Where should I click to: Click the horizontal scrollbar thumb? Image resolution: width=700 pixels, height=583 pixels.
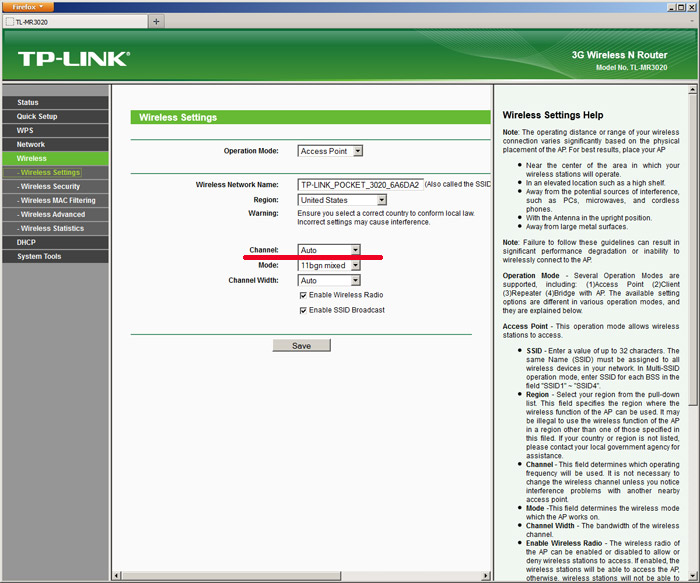pyautogui.click(x=231, y=576)
